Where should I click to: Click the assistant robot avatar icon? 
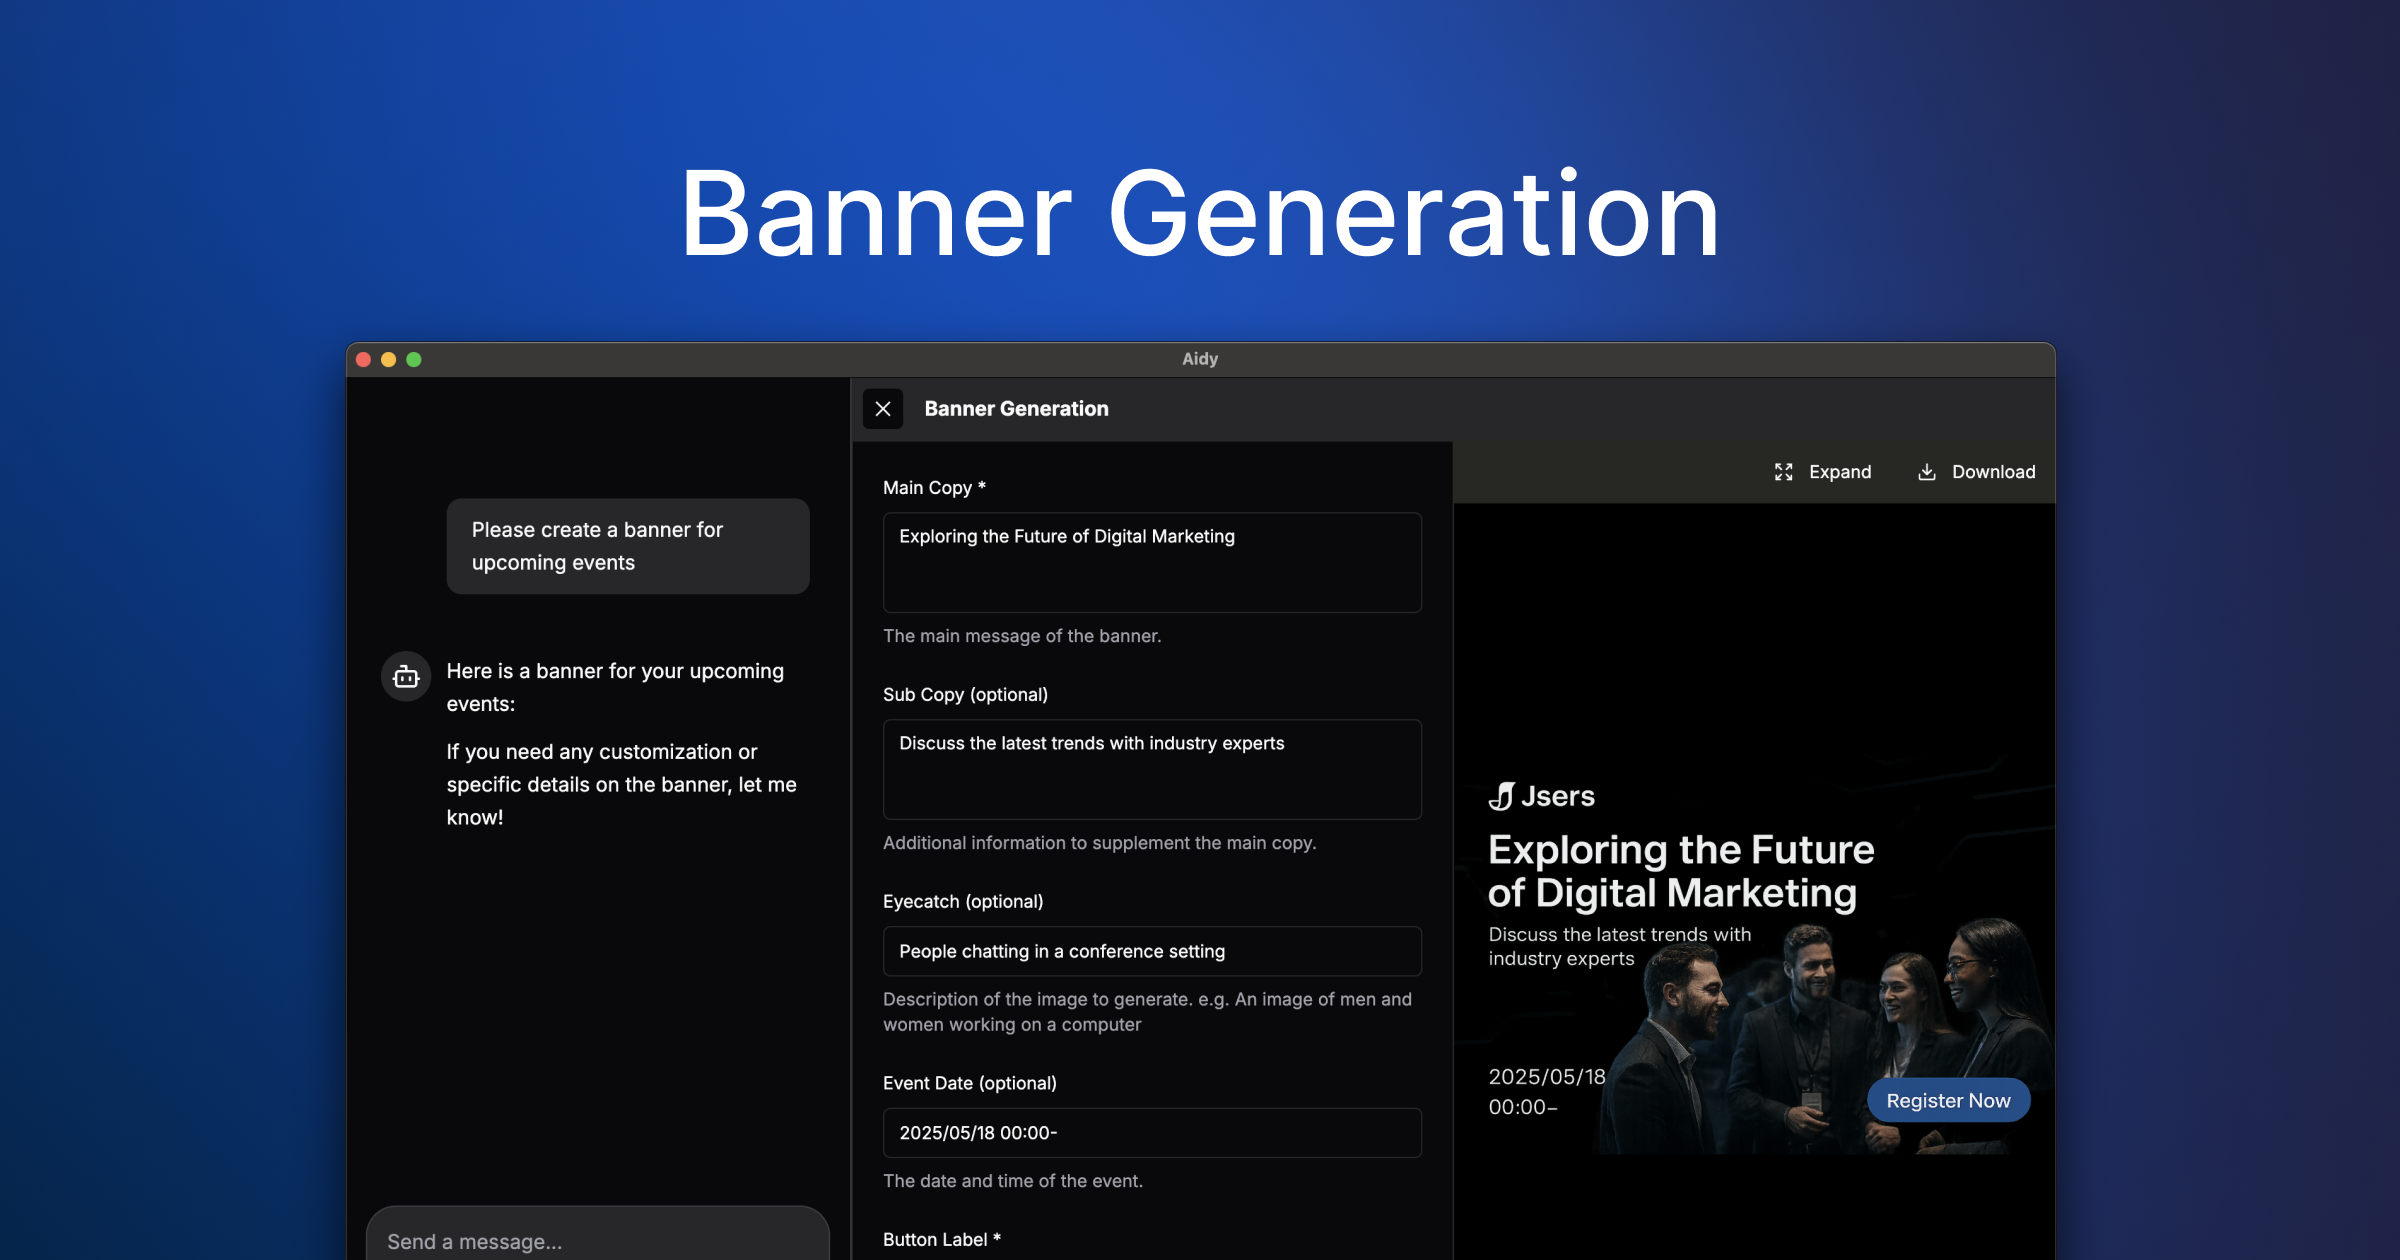pos(406,677)
